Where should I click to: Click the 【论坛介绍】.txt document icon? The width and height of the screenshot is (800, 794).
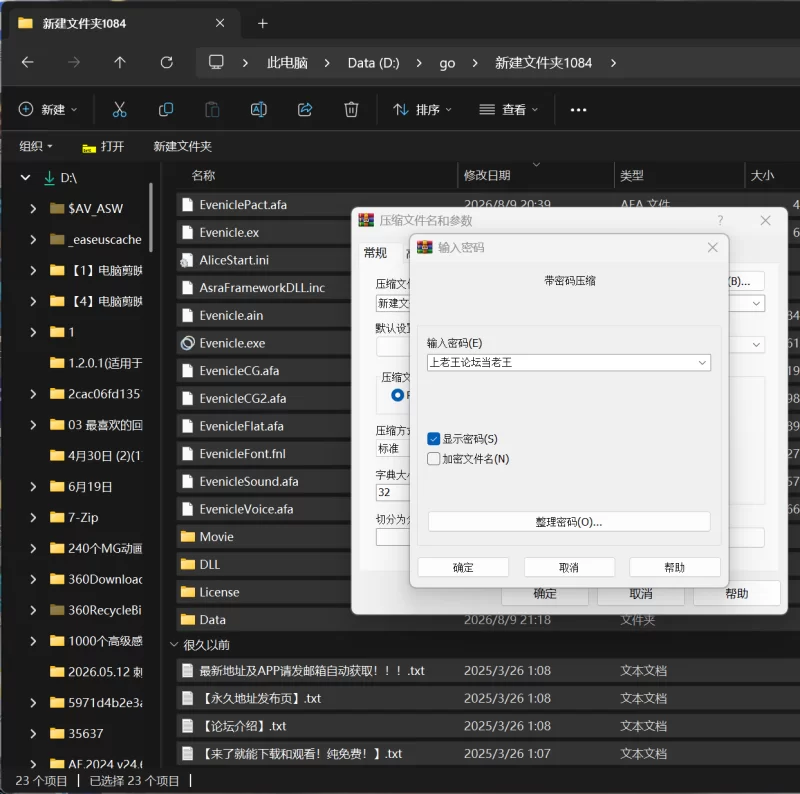[187, 726]
